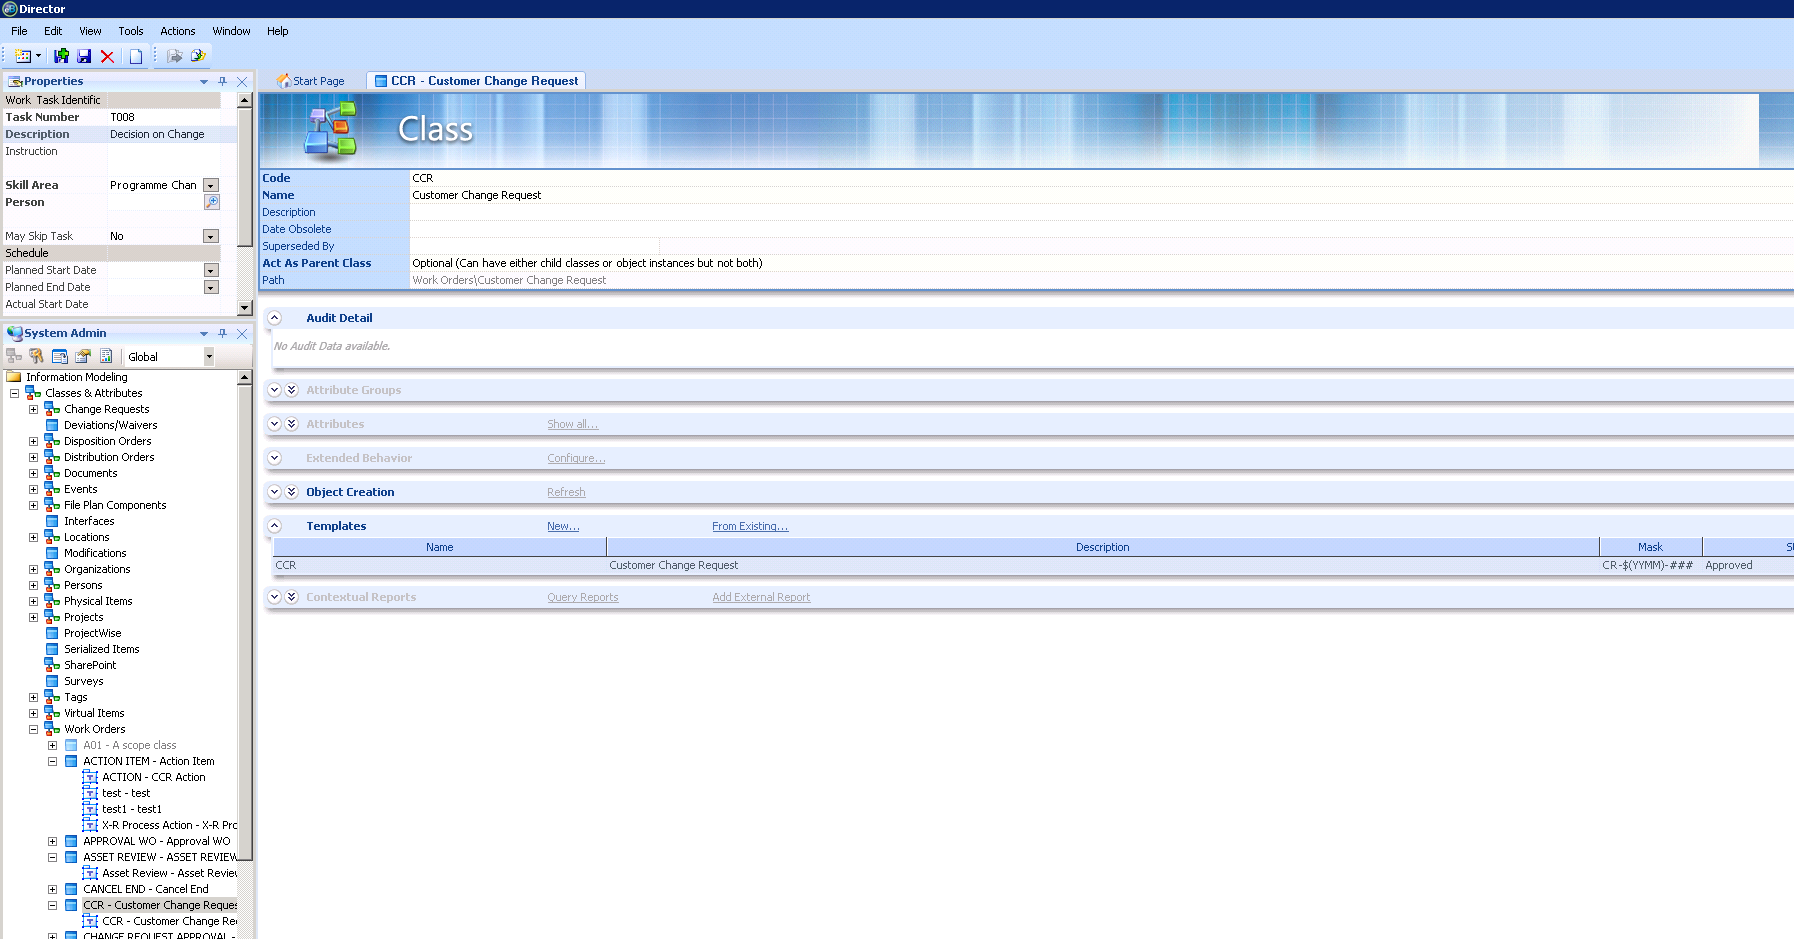The width and height of the screenshot is (1794, 939).
Task: Click the Configure... link
Action: click(x=576, y=458)
